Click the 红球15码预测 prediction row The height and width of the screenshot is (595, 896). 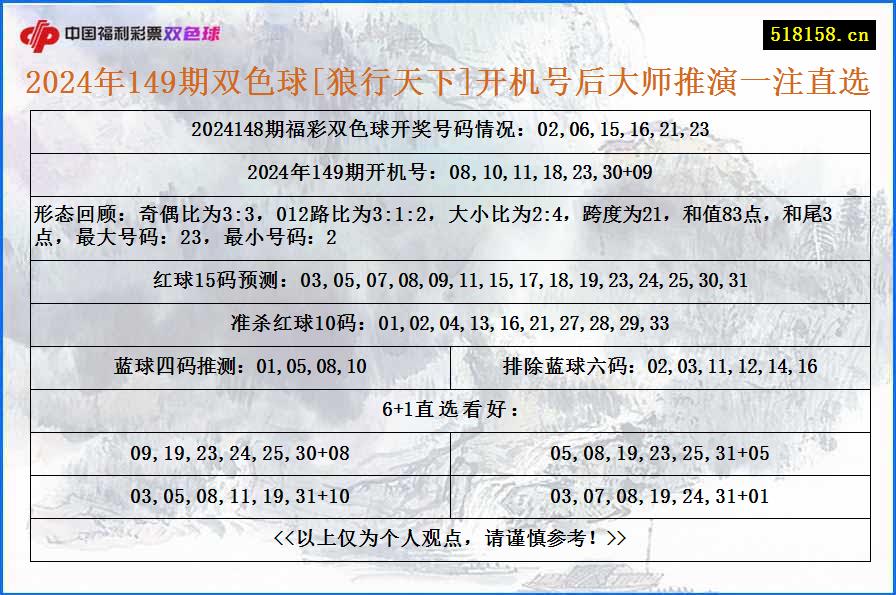[x=446, y=279]
